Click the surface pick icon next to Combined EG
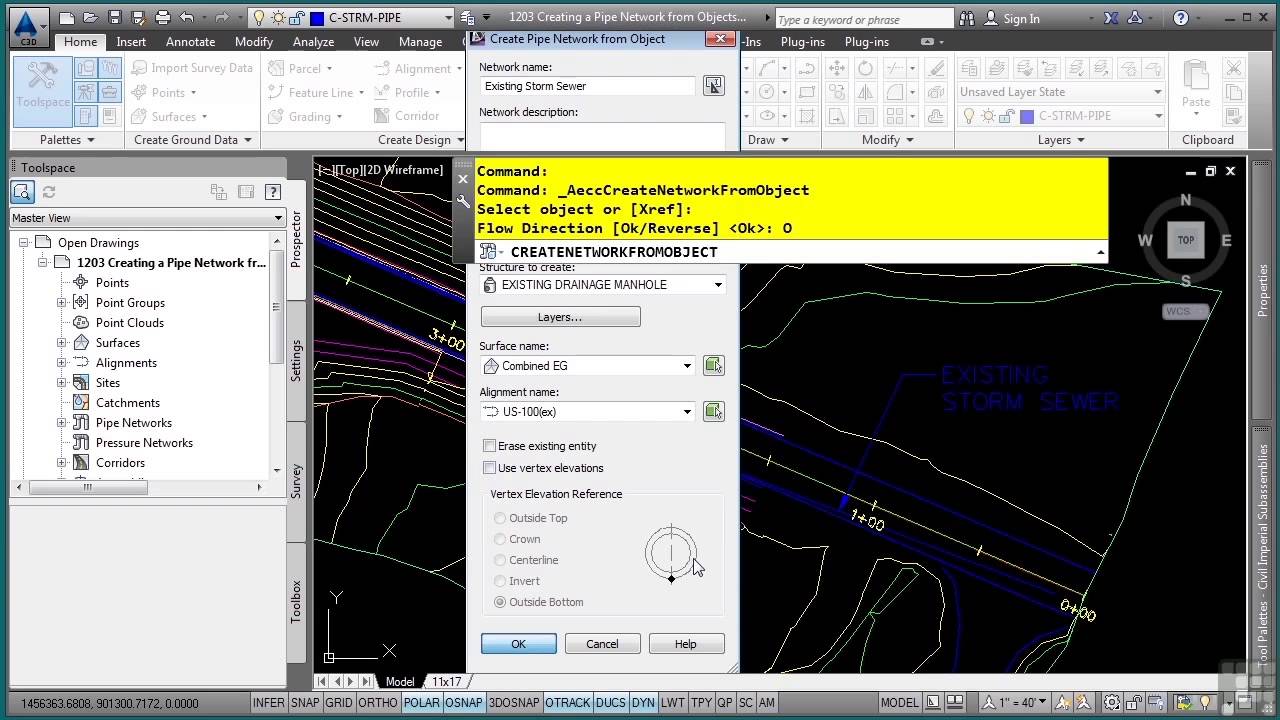Viewport: 1280px width, 720px height. click(x=713, y=365)
